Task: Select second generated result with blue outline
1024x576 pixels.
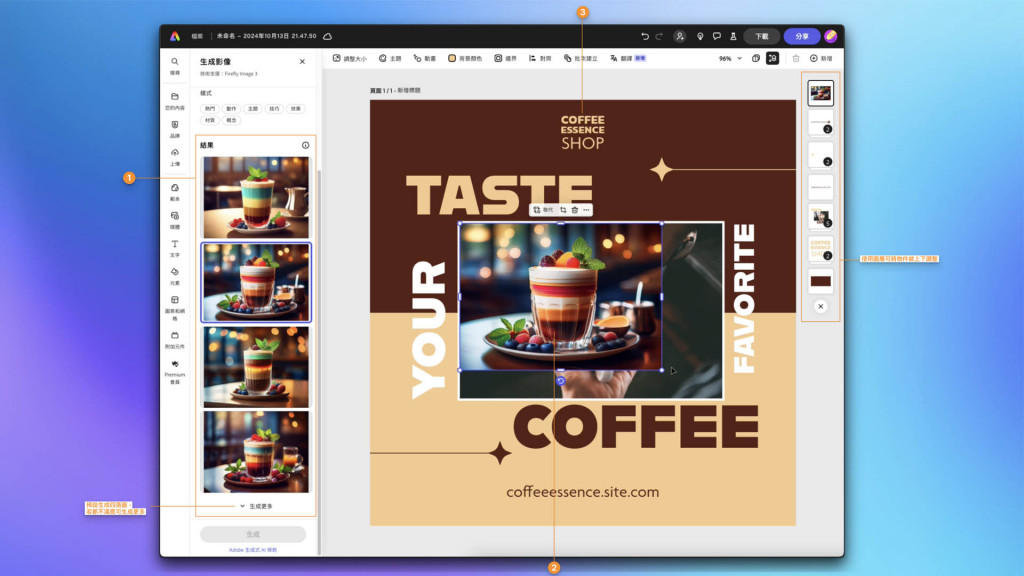Action: tap(256, 283)
